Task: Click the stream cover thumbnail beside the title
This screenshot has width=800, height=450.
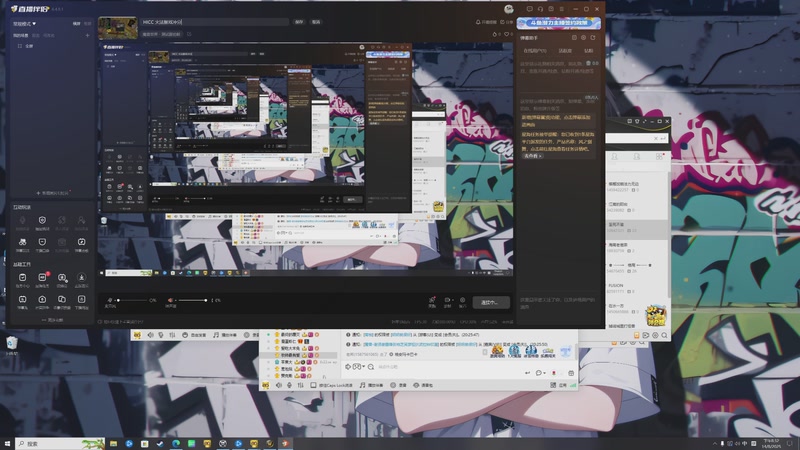Action: pos(118,28)
